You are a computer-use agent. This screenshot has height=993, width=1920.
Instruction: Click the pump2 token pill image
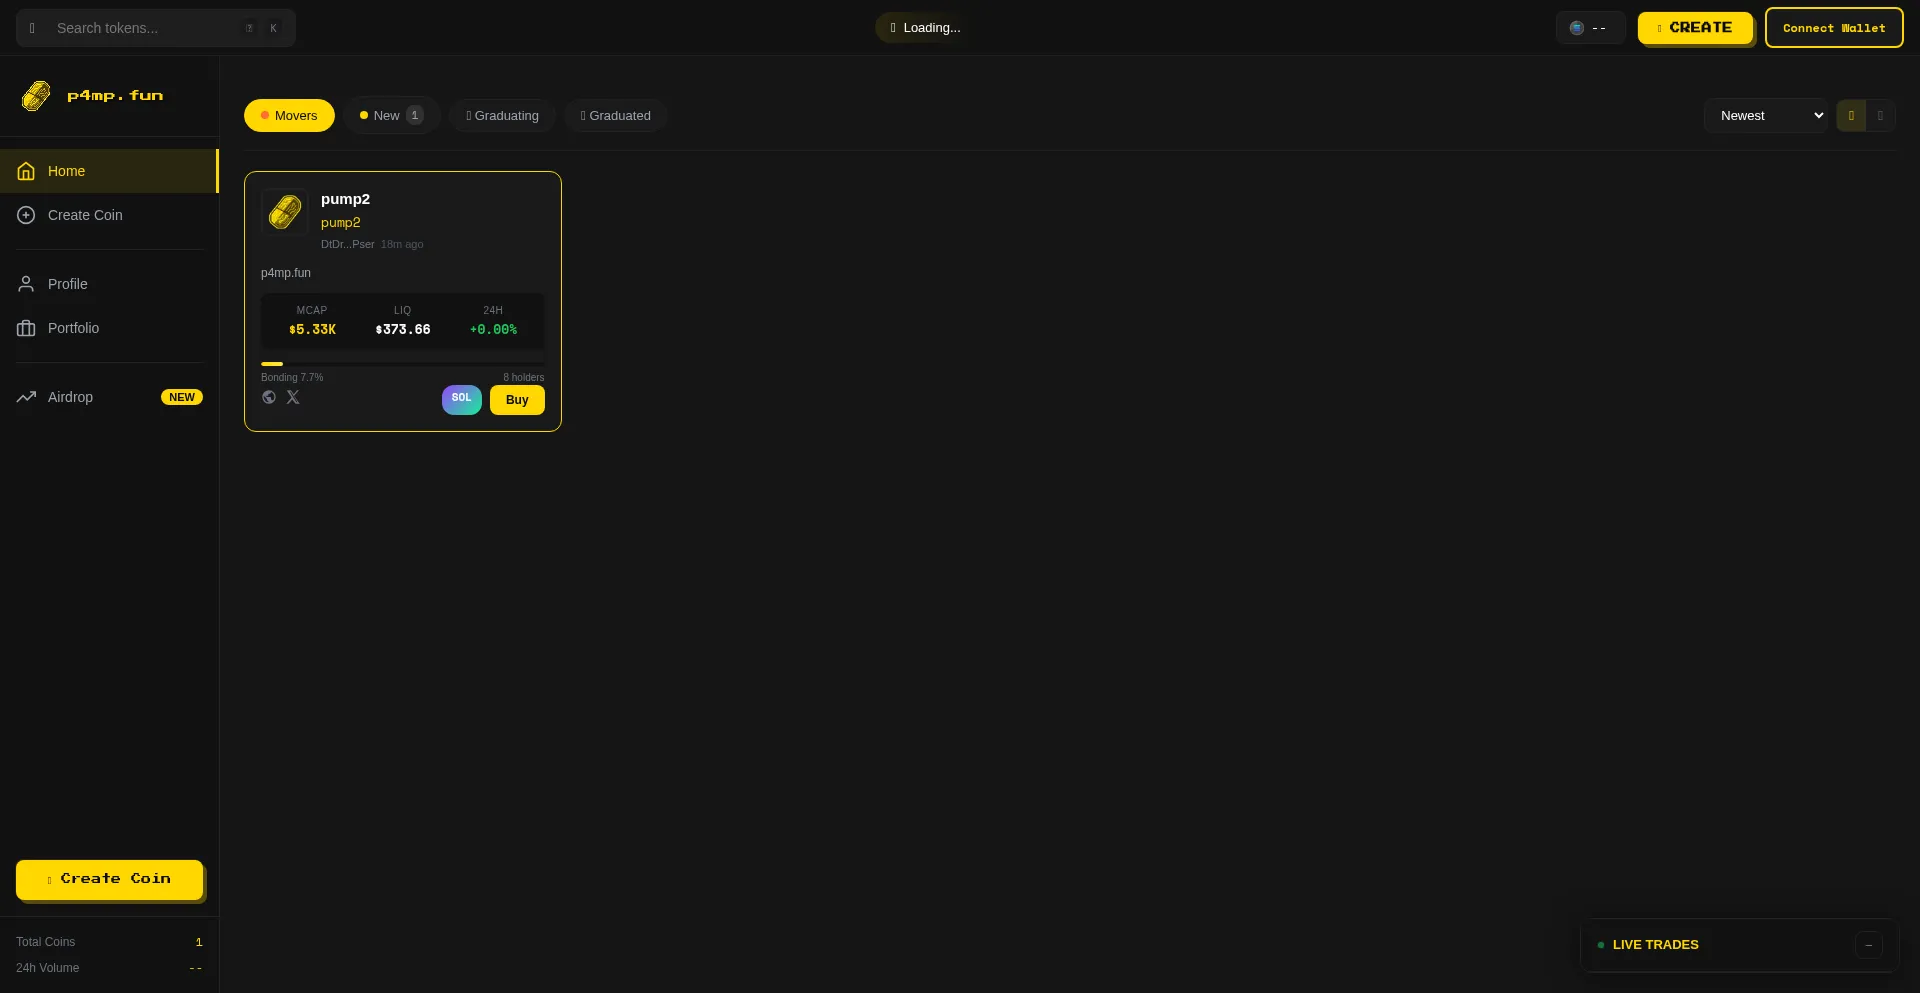pyautogui.click(x=285, y=211)
